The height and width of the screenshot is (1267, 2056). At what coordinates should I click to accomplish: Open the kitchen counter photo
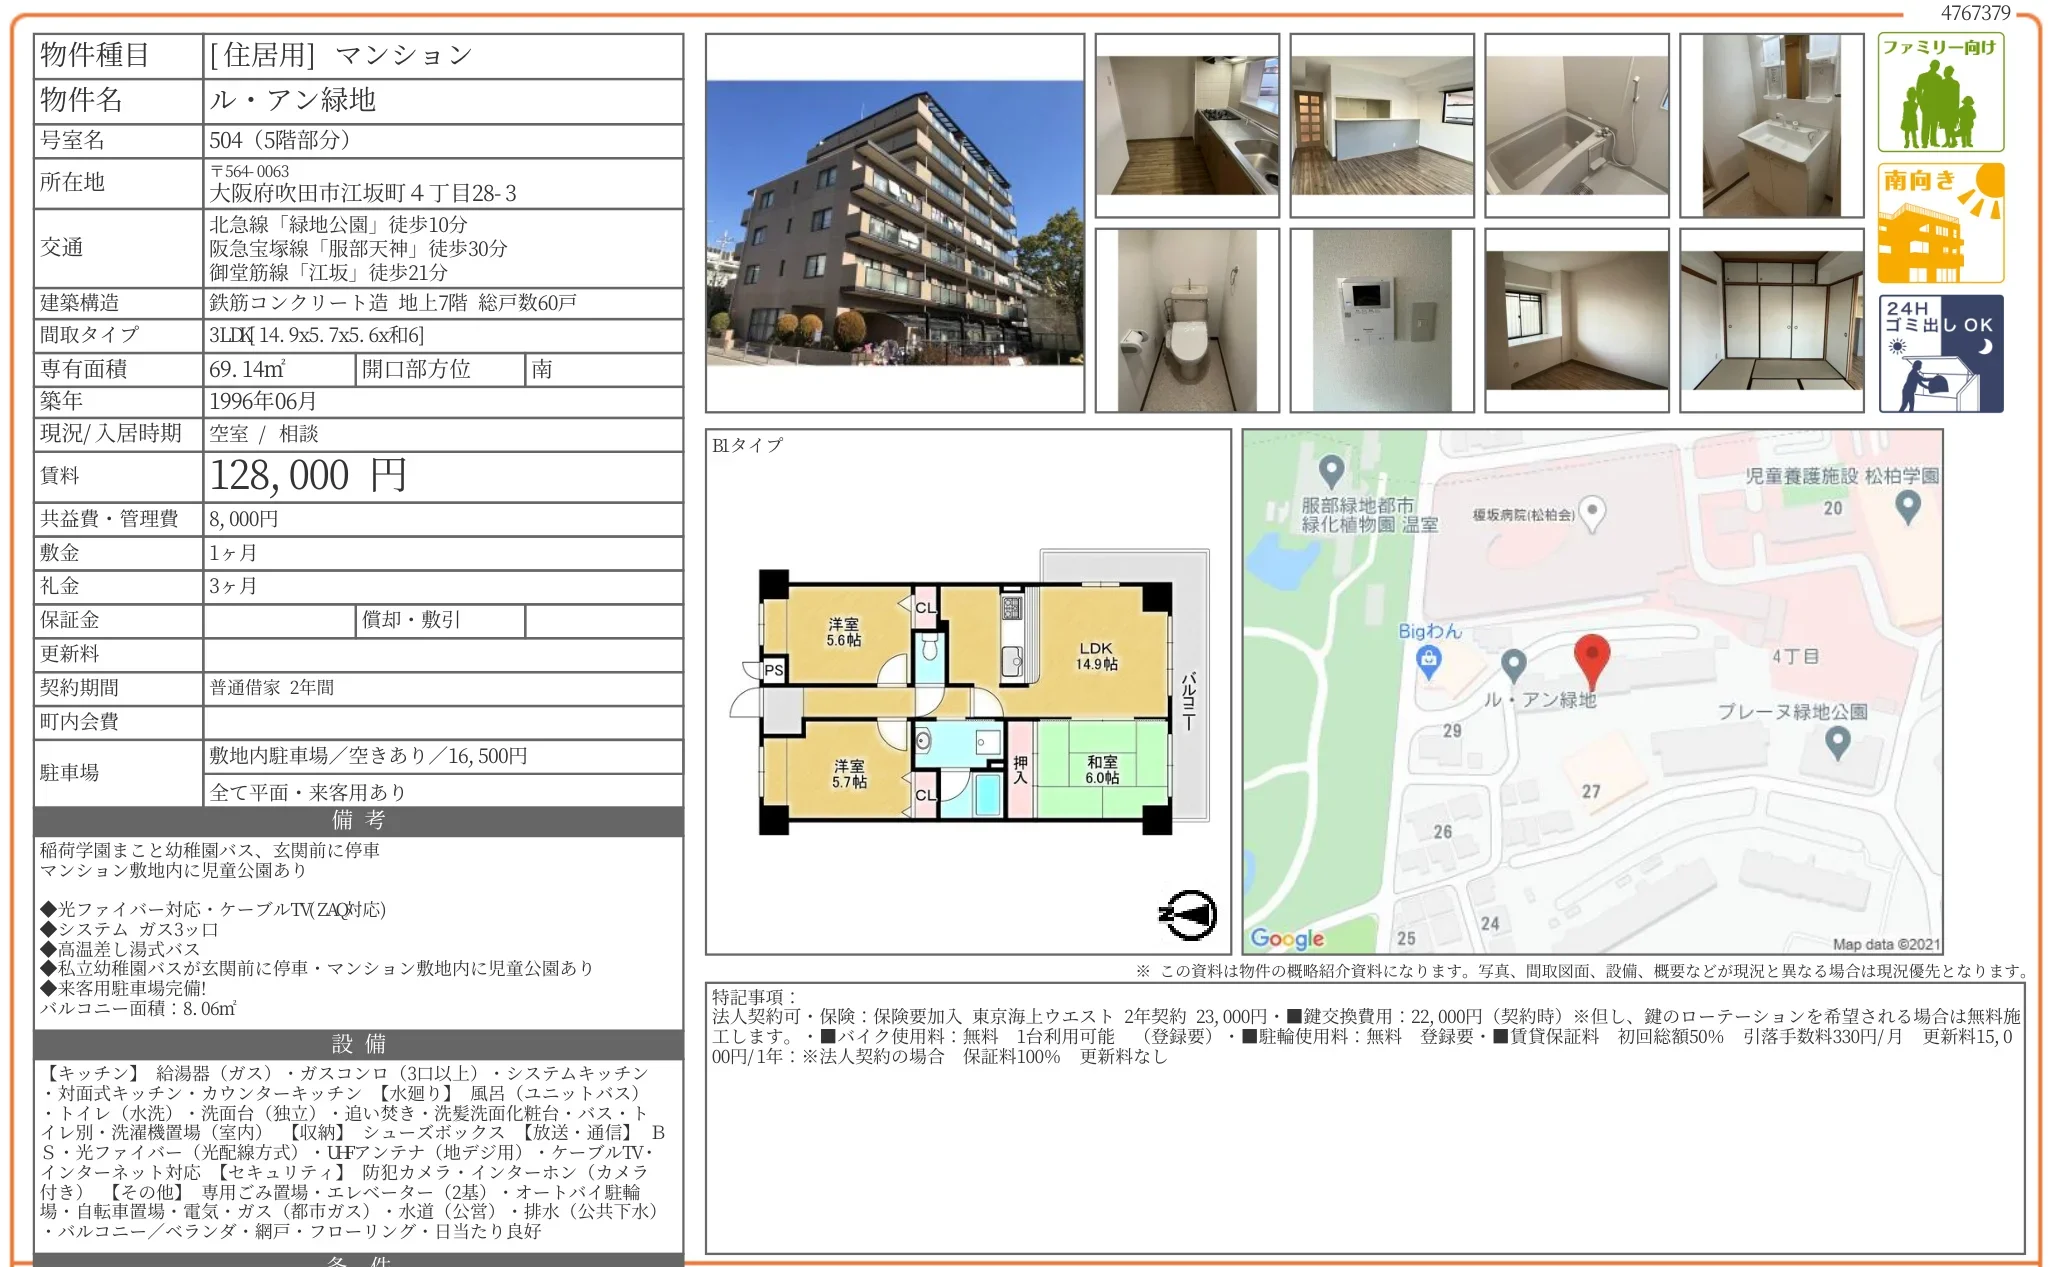(x=1188, y=125)
